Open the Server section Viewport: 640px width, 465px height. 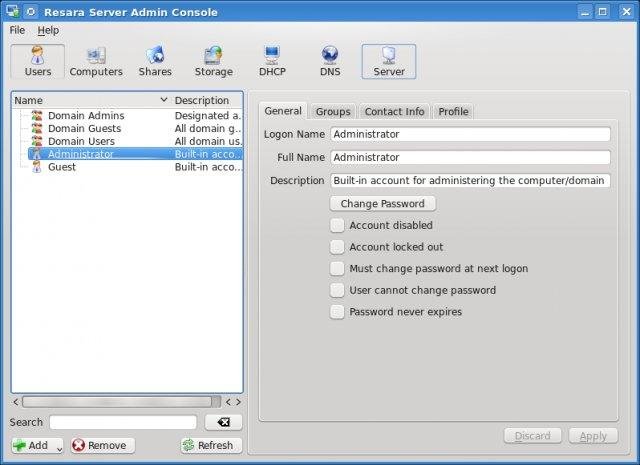(x=389, y=62)
